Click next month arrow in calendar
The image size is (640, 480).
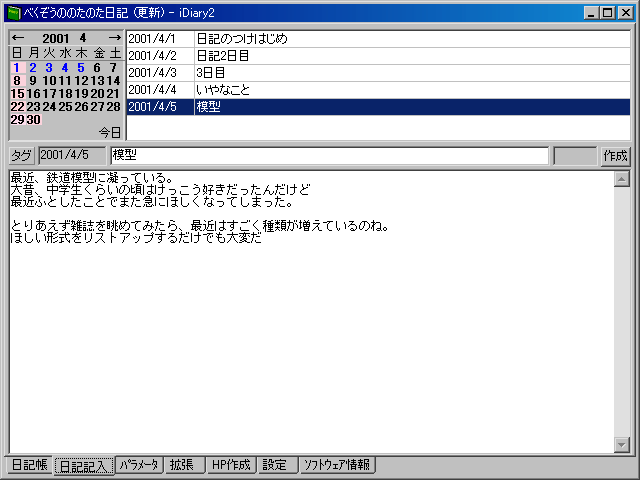(x=114, y=38)
